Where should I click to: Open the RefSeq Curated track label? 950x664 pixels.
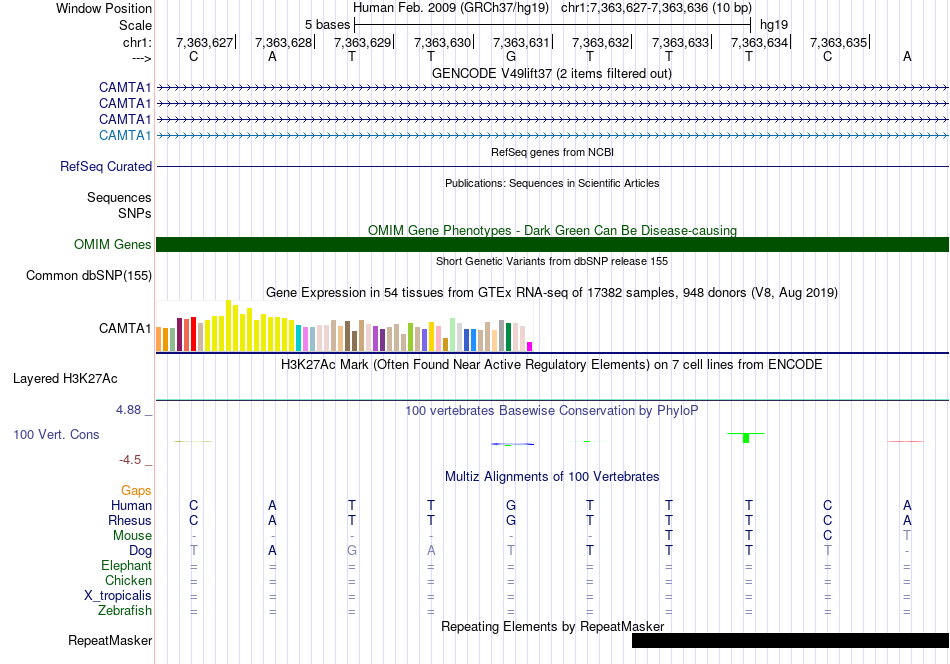click(106, 166)
